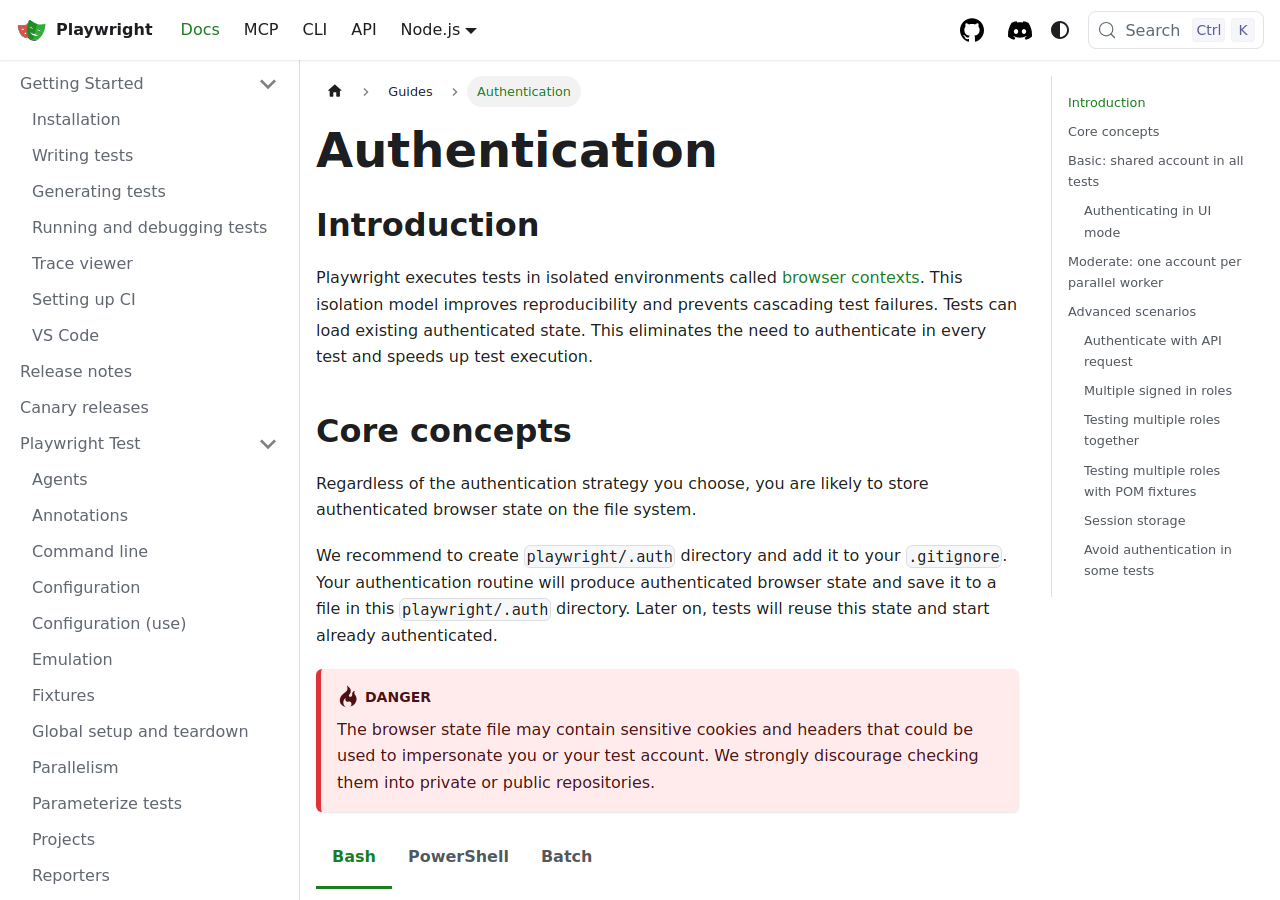This screenshot has height=900, width=1280.
Task: Click the Playwright Test sidebar label
Action: 80,444
